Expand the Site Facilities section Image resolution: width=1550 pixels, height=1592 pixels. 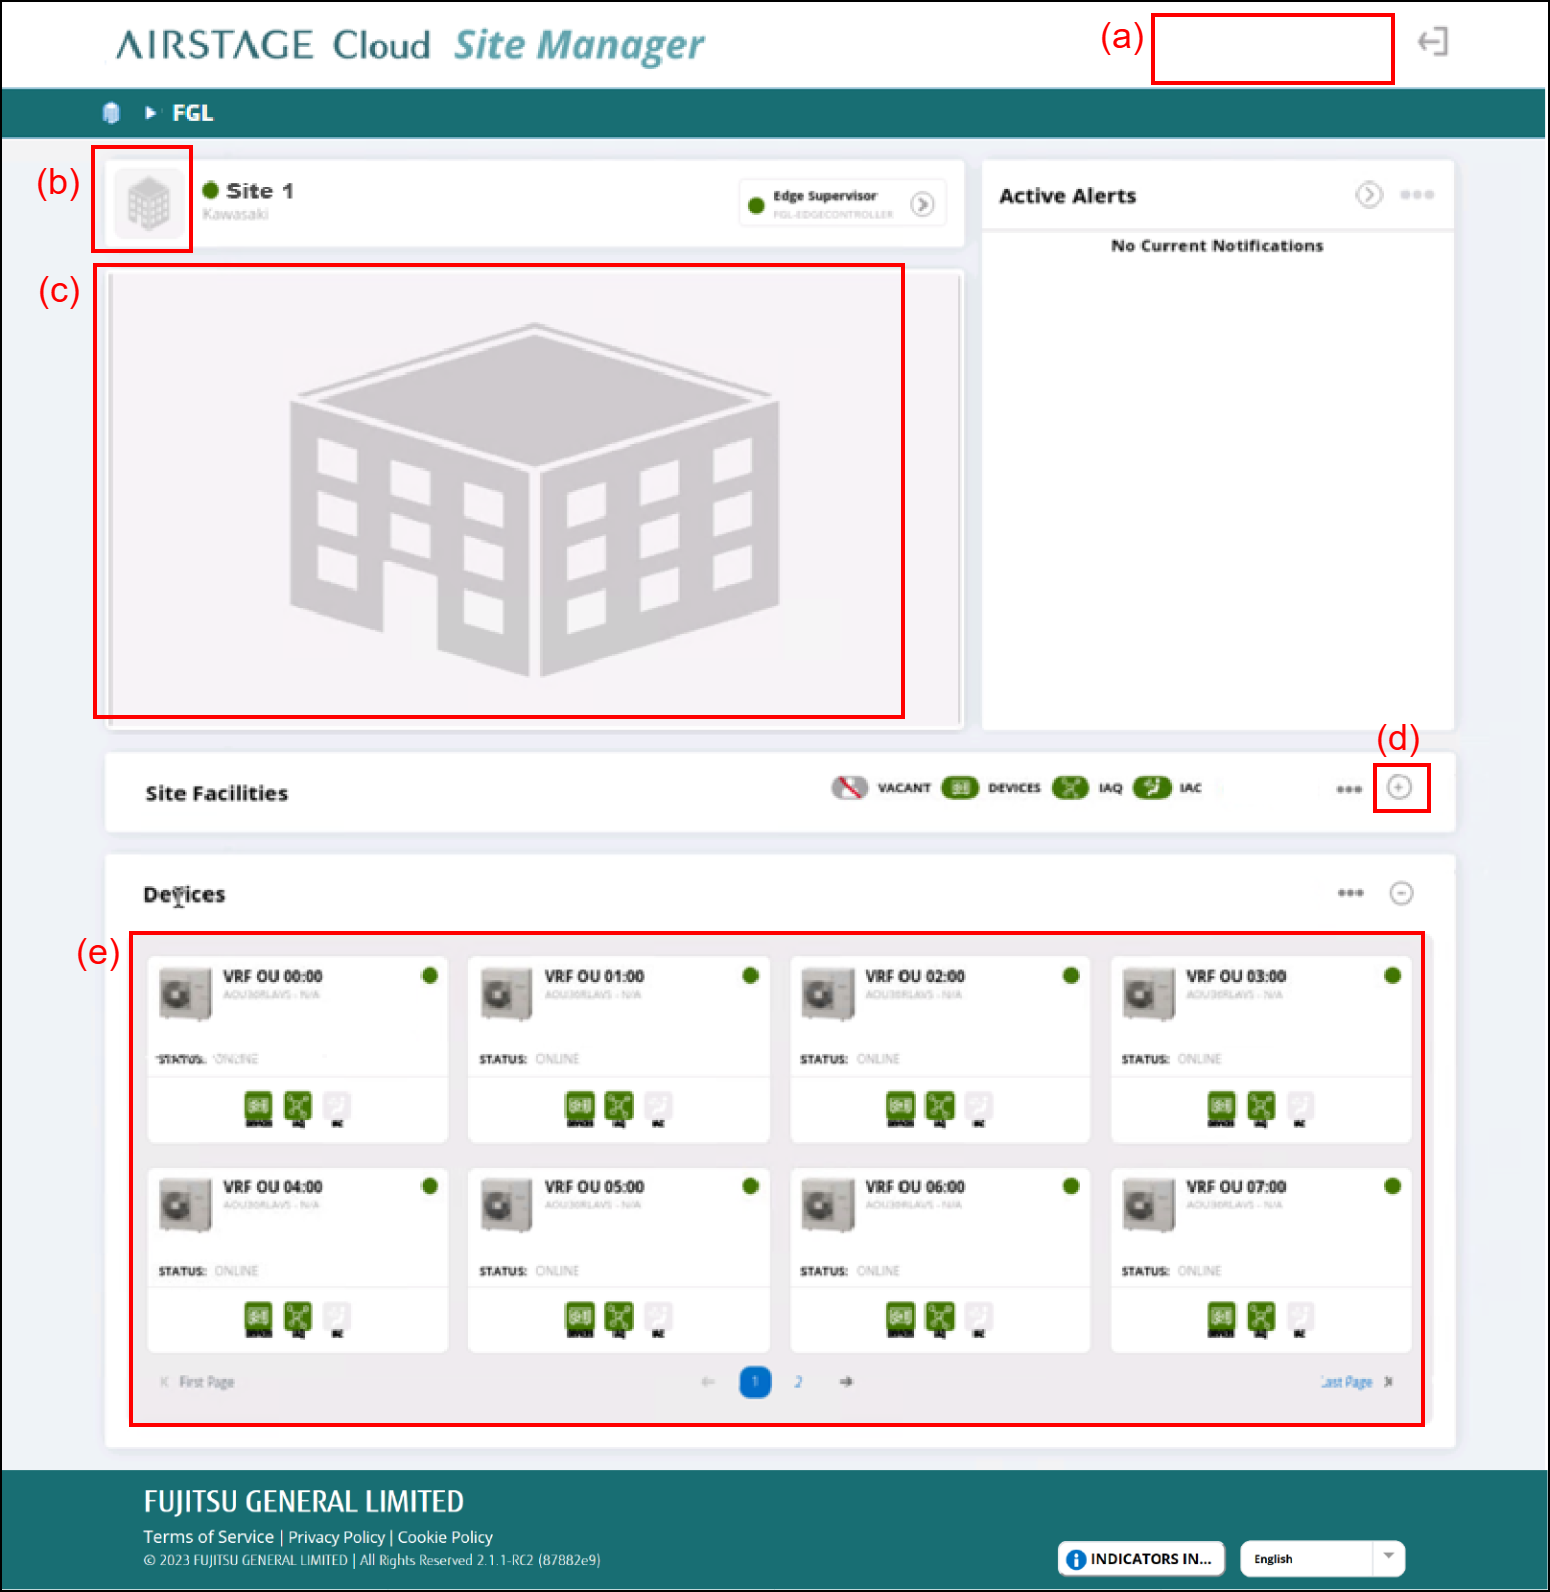tap(1399, 788)
